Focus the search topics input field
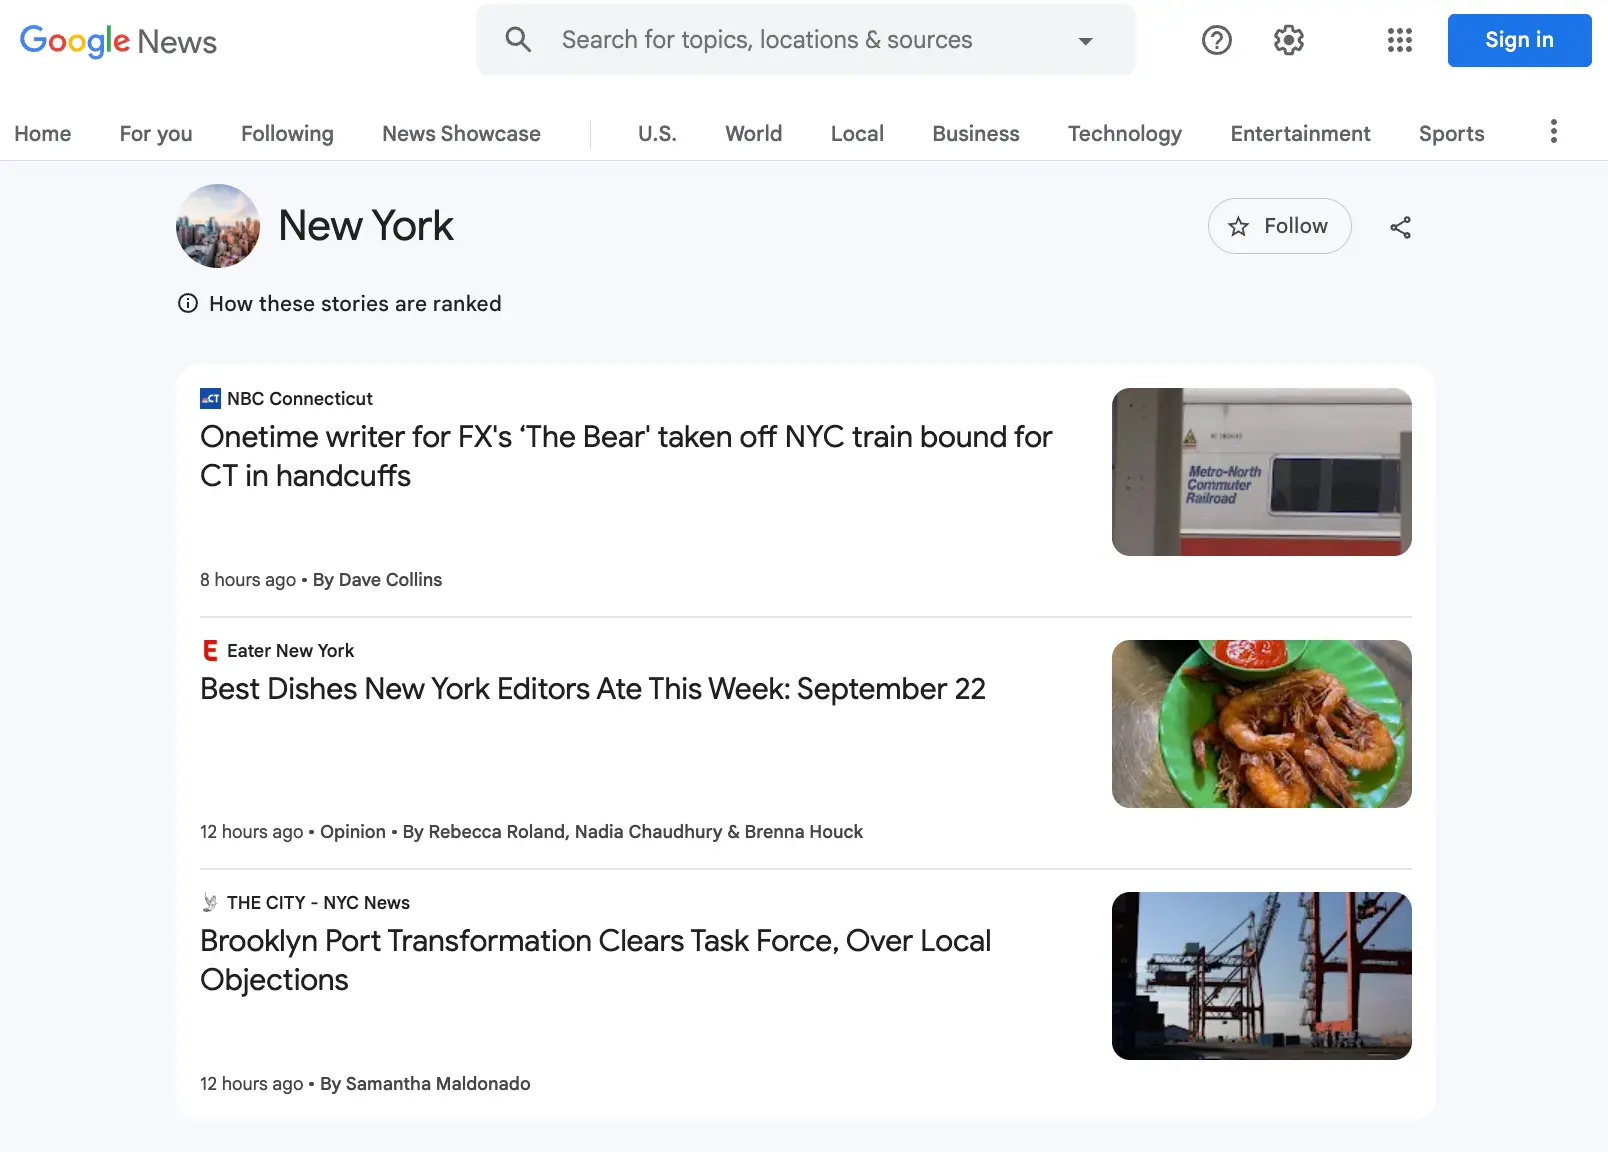Viewport: 1608px width, 1152px height. (806, 40)
